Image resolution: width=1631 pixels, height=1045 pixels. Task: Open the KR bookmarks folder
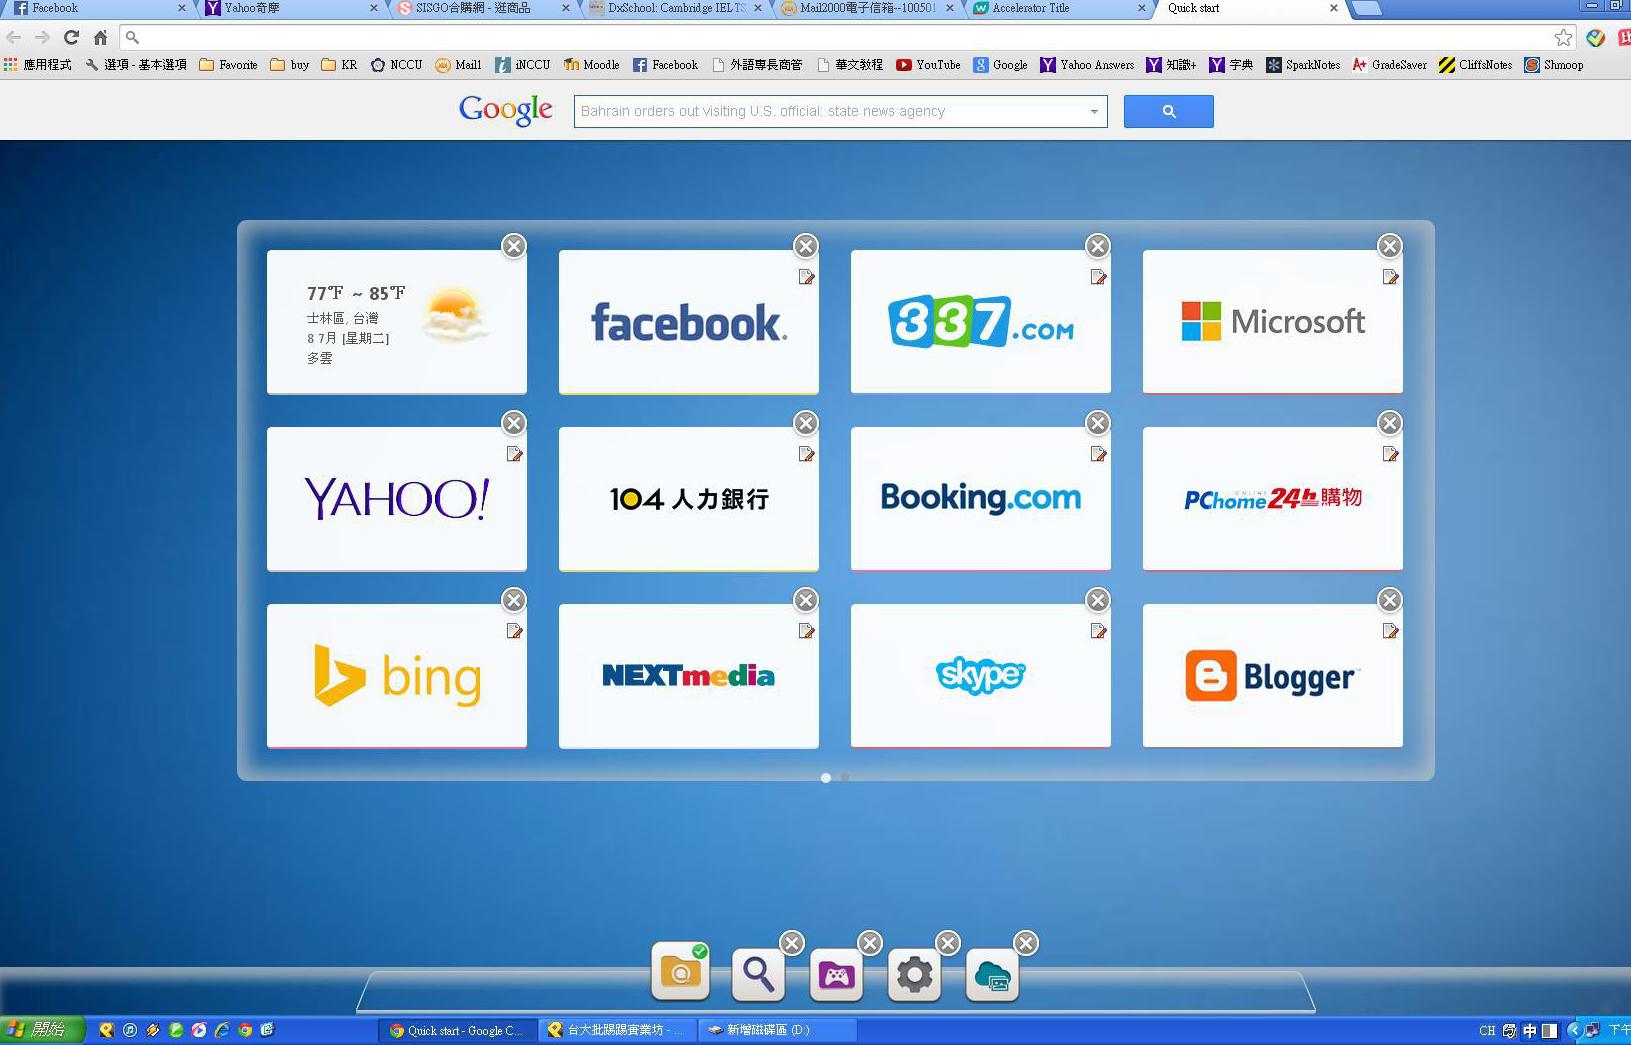pos(339,65)
